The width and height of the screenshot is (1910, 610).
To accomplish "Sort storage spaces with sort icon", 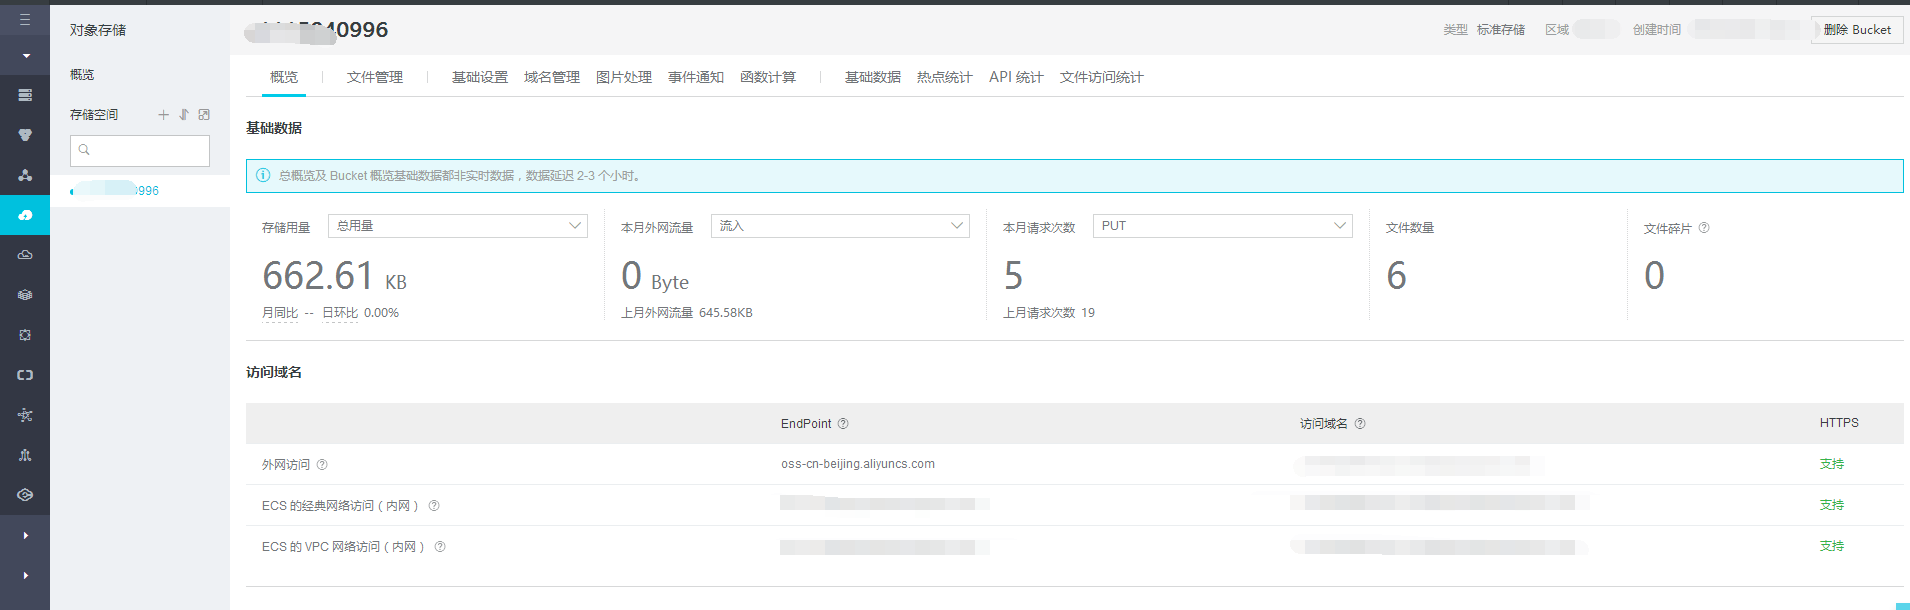I will (x=184, y=115).
